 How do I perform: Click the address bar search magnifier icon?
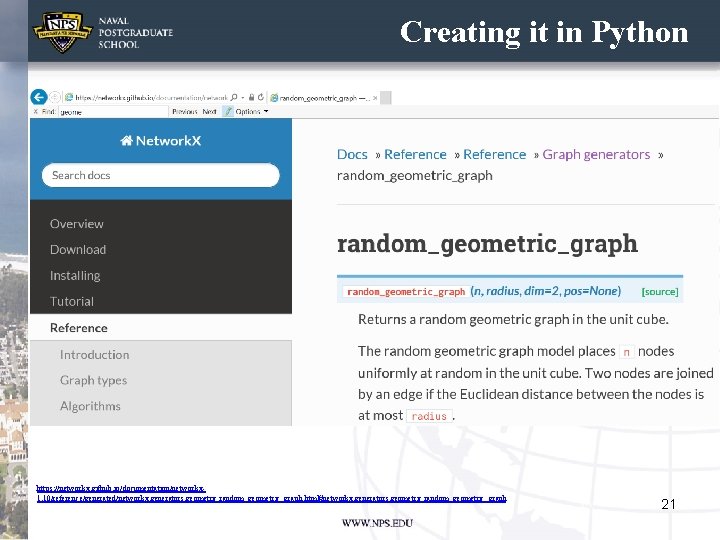pos(234,97)
